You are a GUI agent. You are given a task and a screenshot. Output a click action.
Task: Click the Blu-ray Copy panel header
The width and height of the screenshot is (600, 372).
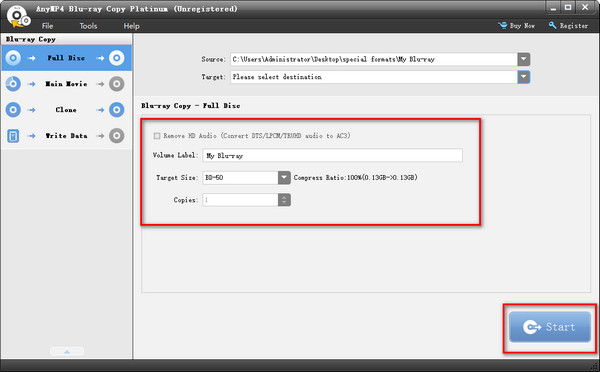tap(67, 39)
